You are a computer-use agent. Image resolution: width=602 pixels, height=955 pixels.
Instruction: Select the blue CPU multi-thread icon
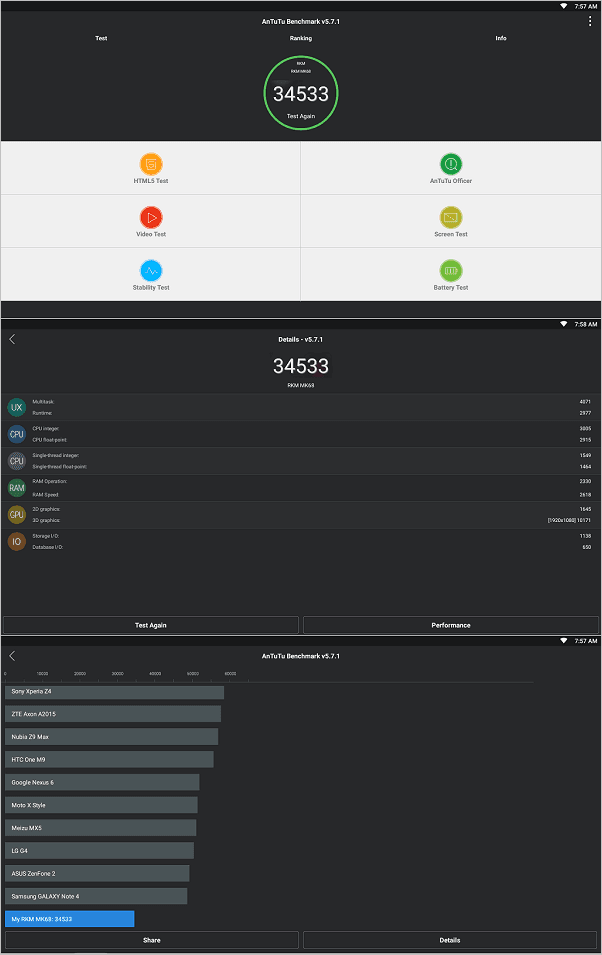pyautogui.click(x=16, y=434)
